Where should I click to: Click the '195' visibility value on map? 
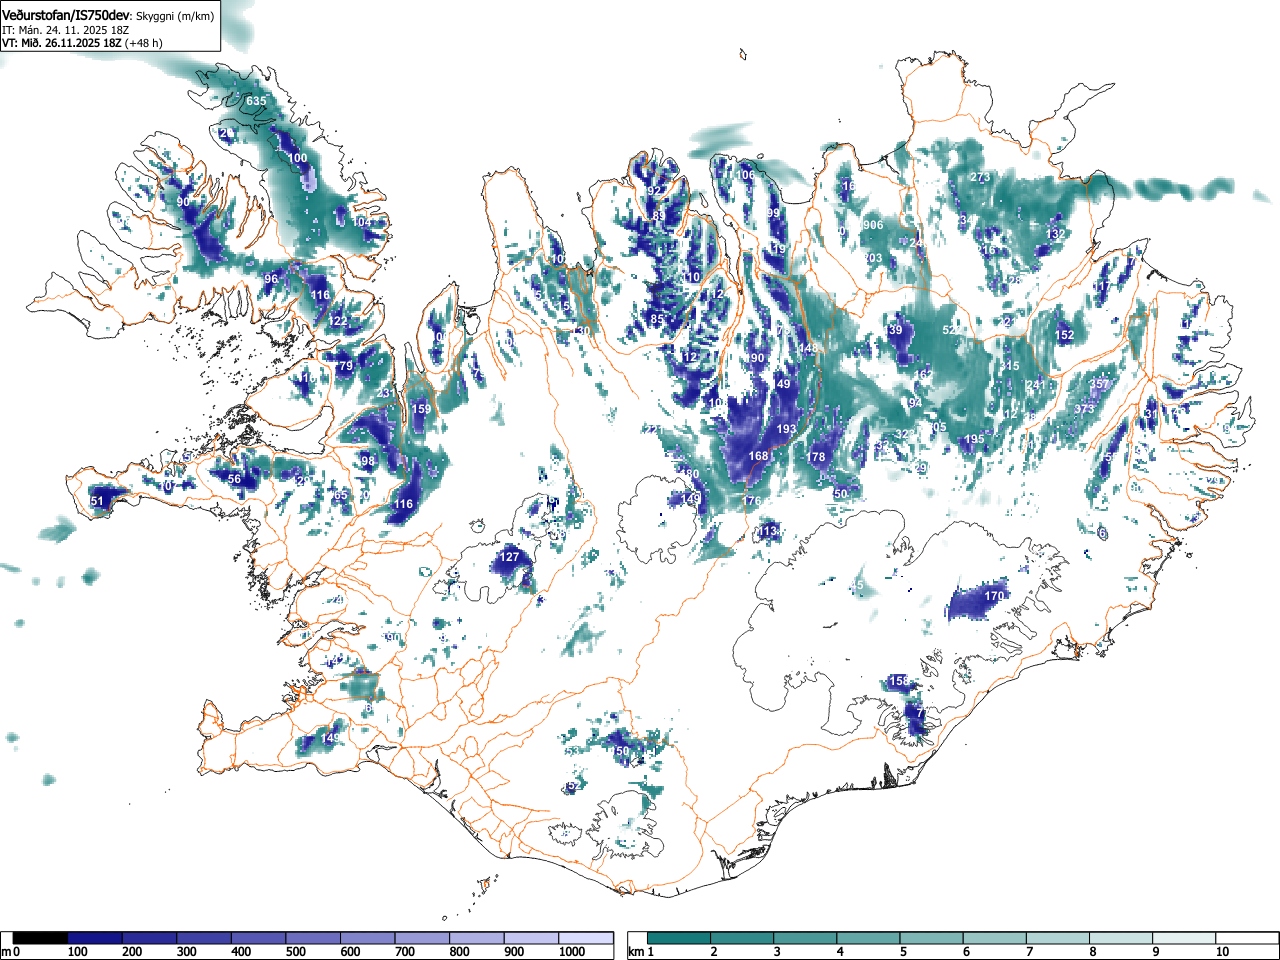click(x=974, y=439)
